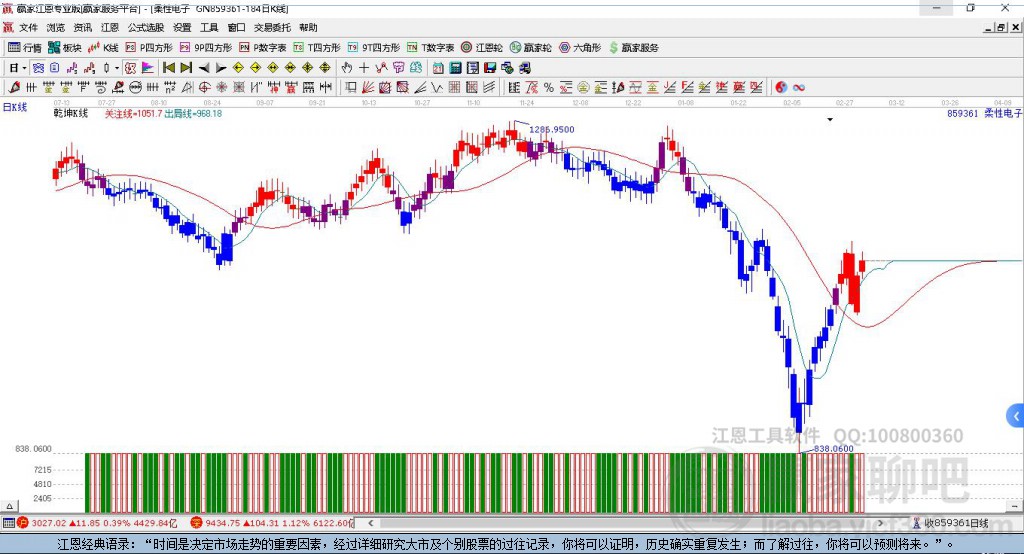Open the 窗口 menu
The width and height of the screenshot is (1024, 554).
[236, 27]
